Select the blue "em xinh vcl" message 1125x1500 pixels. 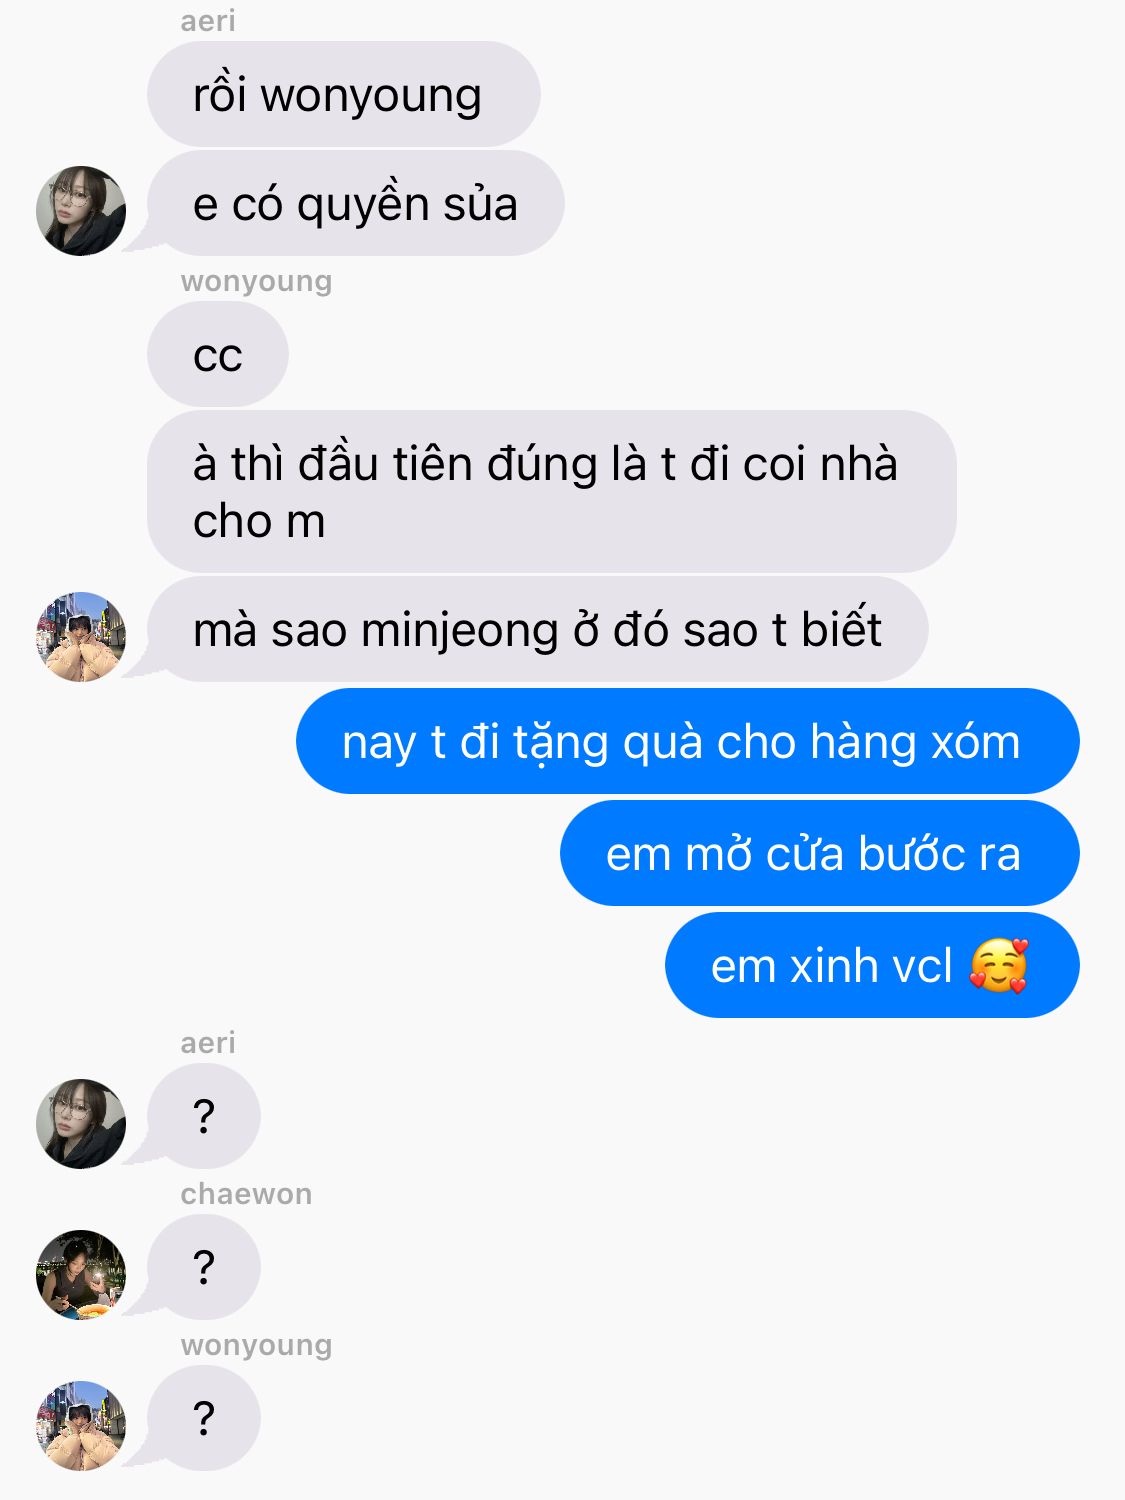pyautogui.click(x=872, y=965)
